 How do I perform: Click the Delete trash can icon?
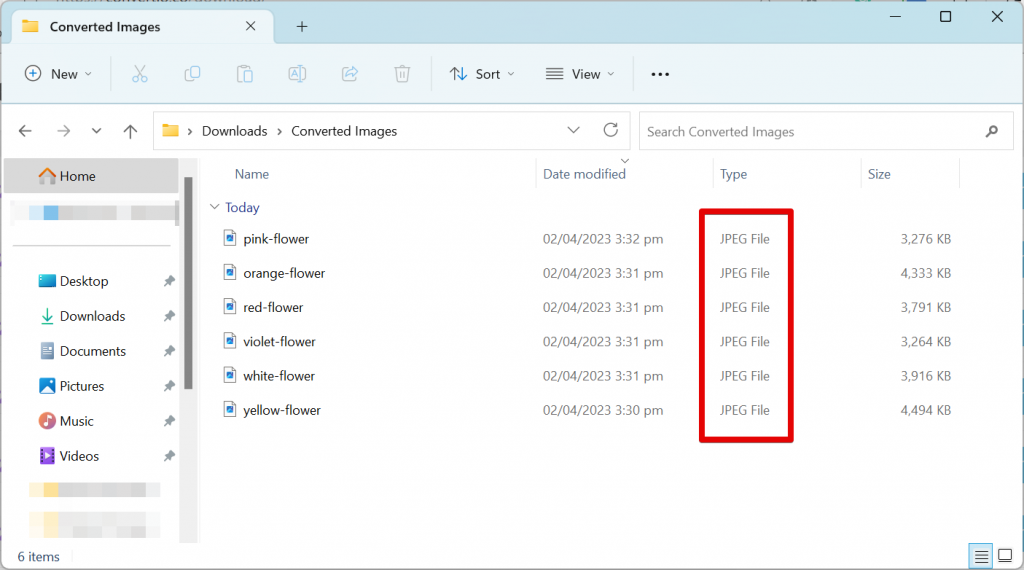click(x=402, y=74)
